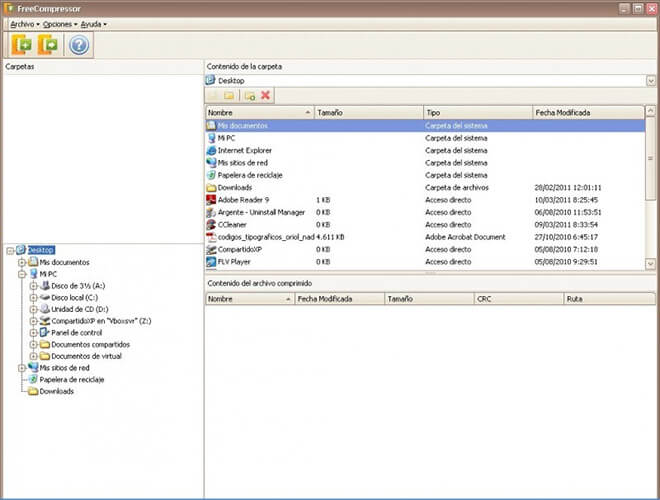Click the CompartidoXP shortcut icon in list

click(x=211, y=250)
